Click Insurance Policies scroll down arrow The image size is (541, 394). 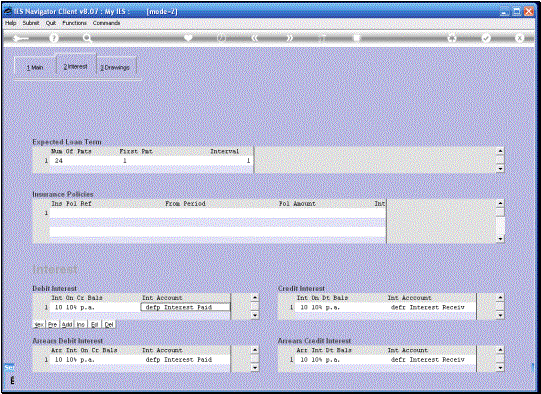(500, 239)
